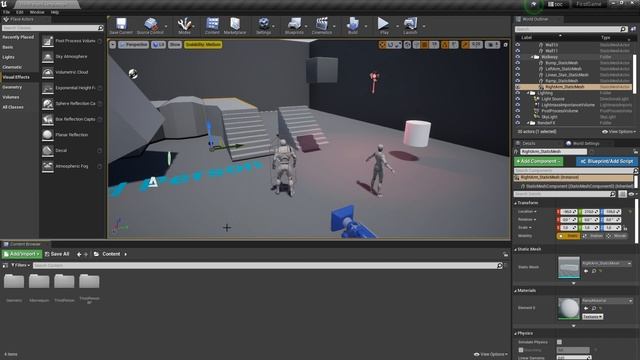Click the Launch toolbar icon
Image resolution: width=640 pixels, height=360 pixels.
410,24
